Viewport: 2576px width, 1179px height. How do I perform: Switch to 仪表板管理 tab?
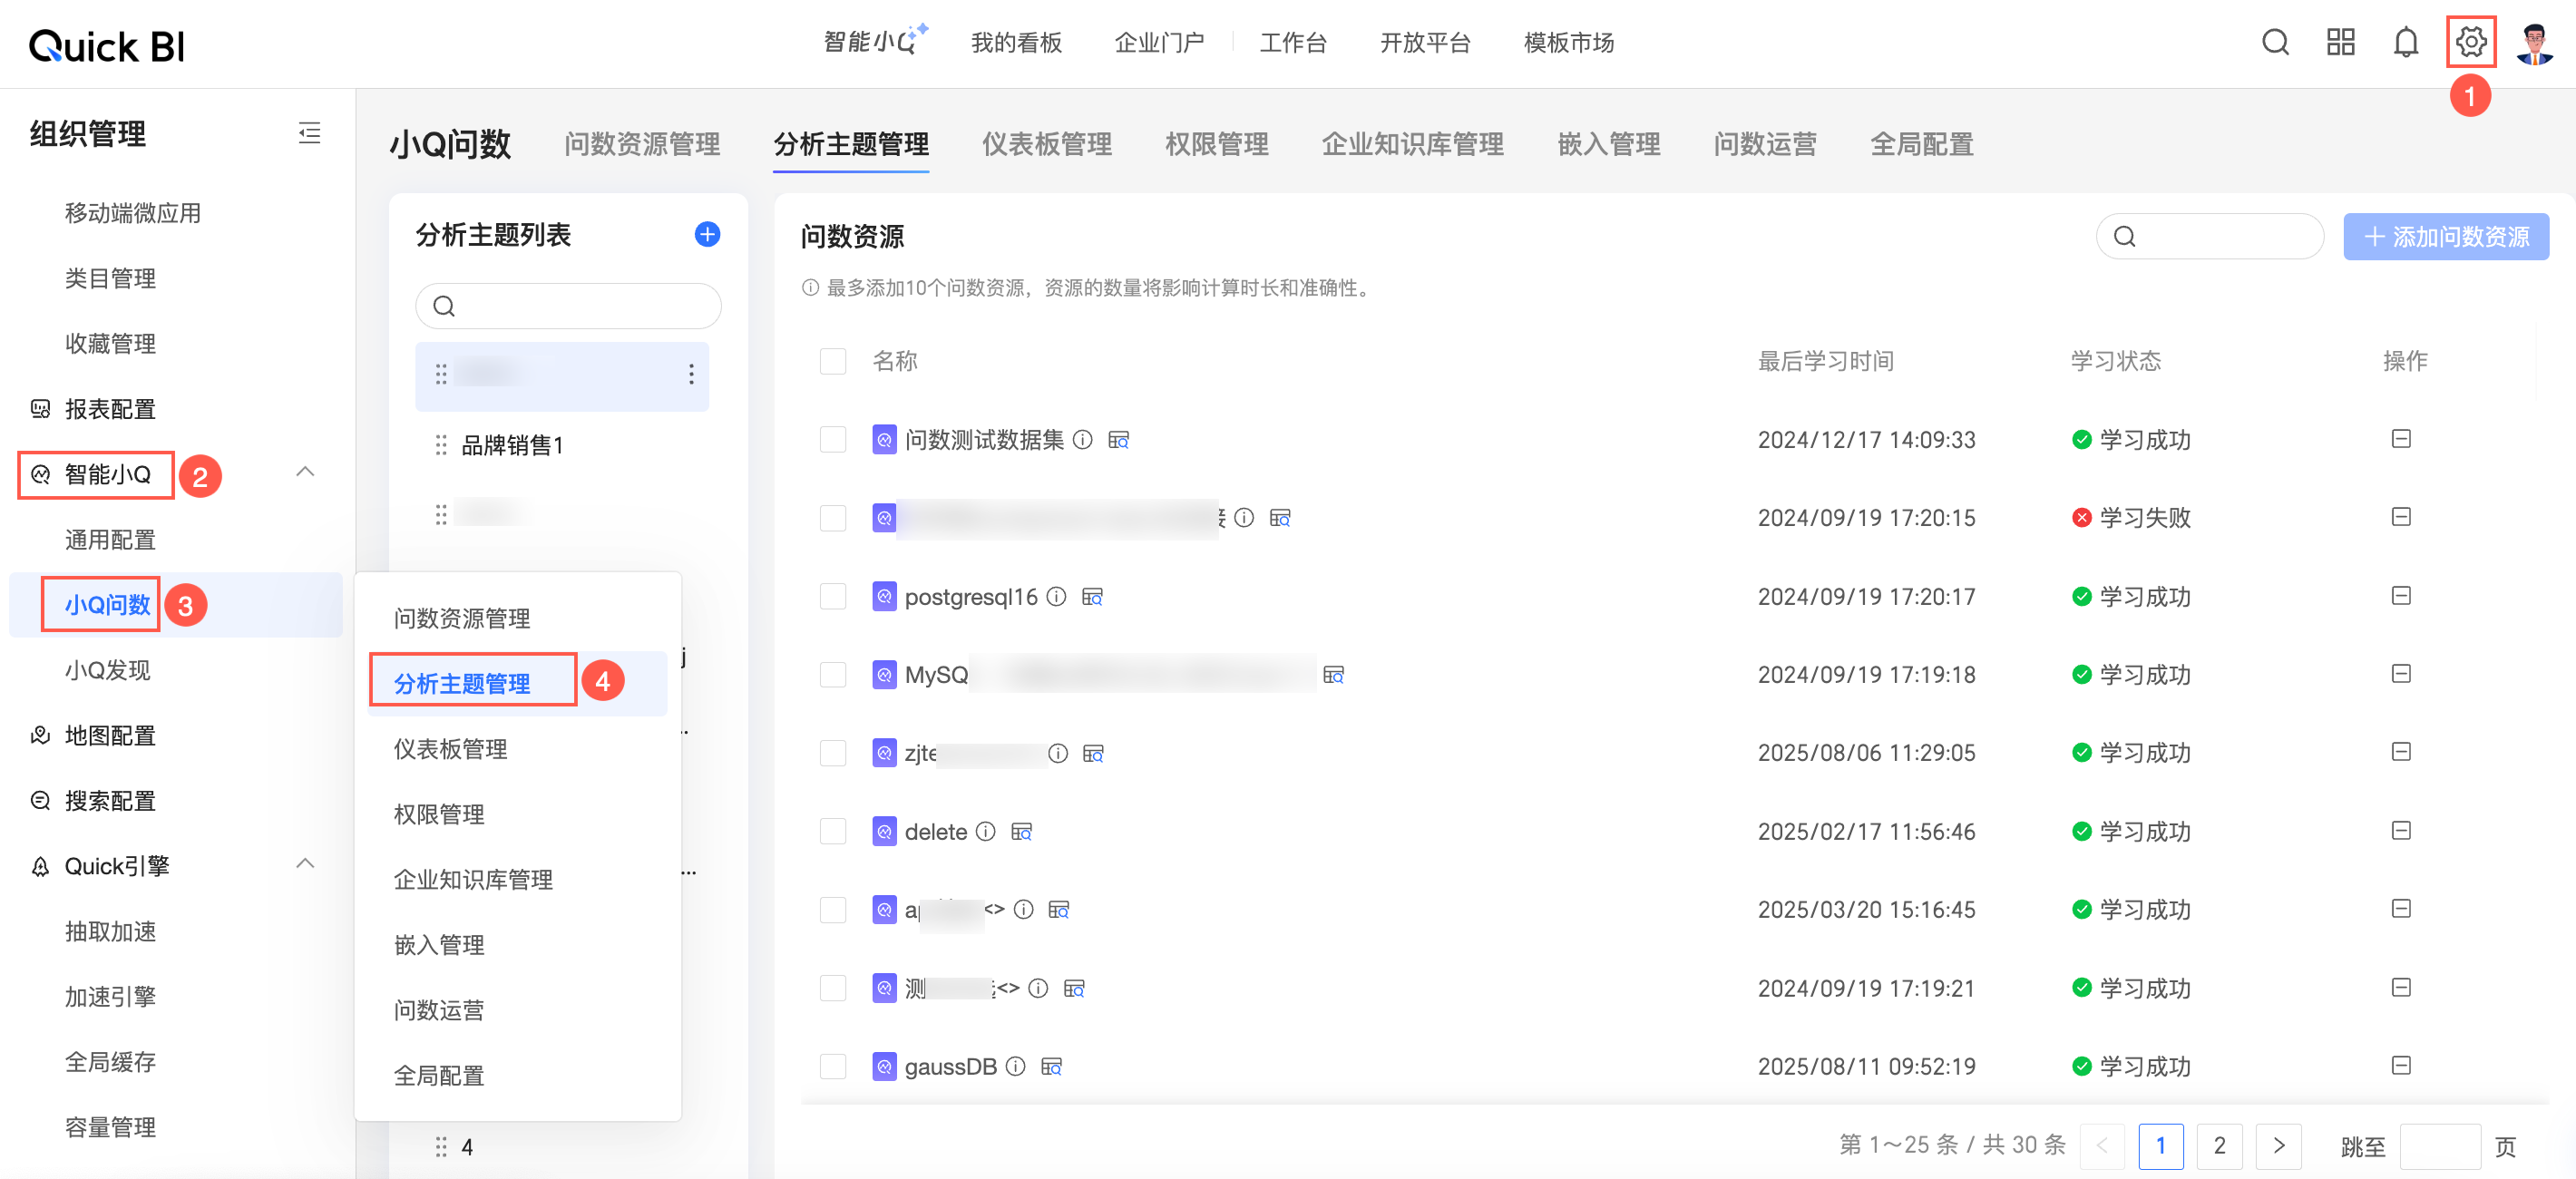click(x=1046, y=145)
